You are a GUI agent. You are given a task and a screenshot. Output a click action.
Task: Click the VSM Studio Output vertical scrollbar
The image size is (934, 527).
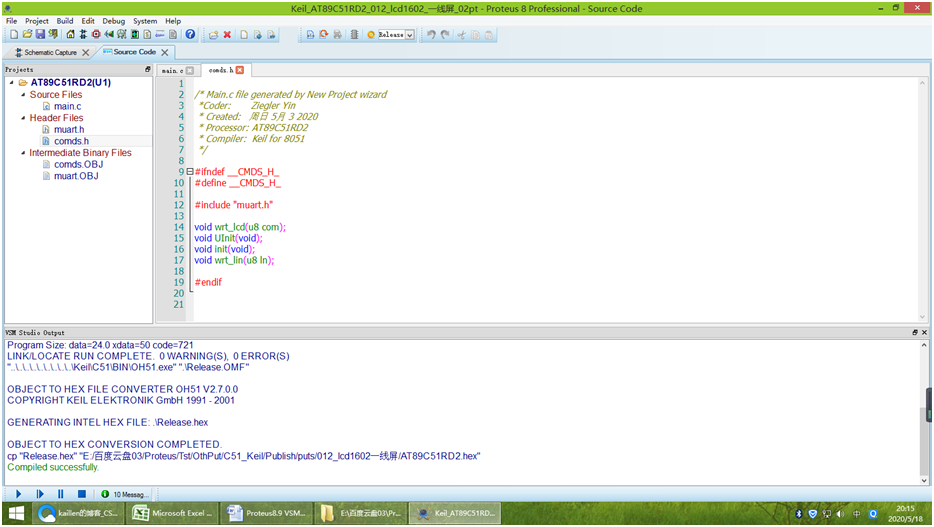[924, 412]
